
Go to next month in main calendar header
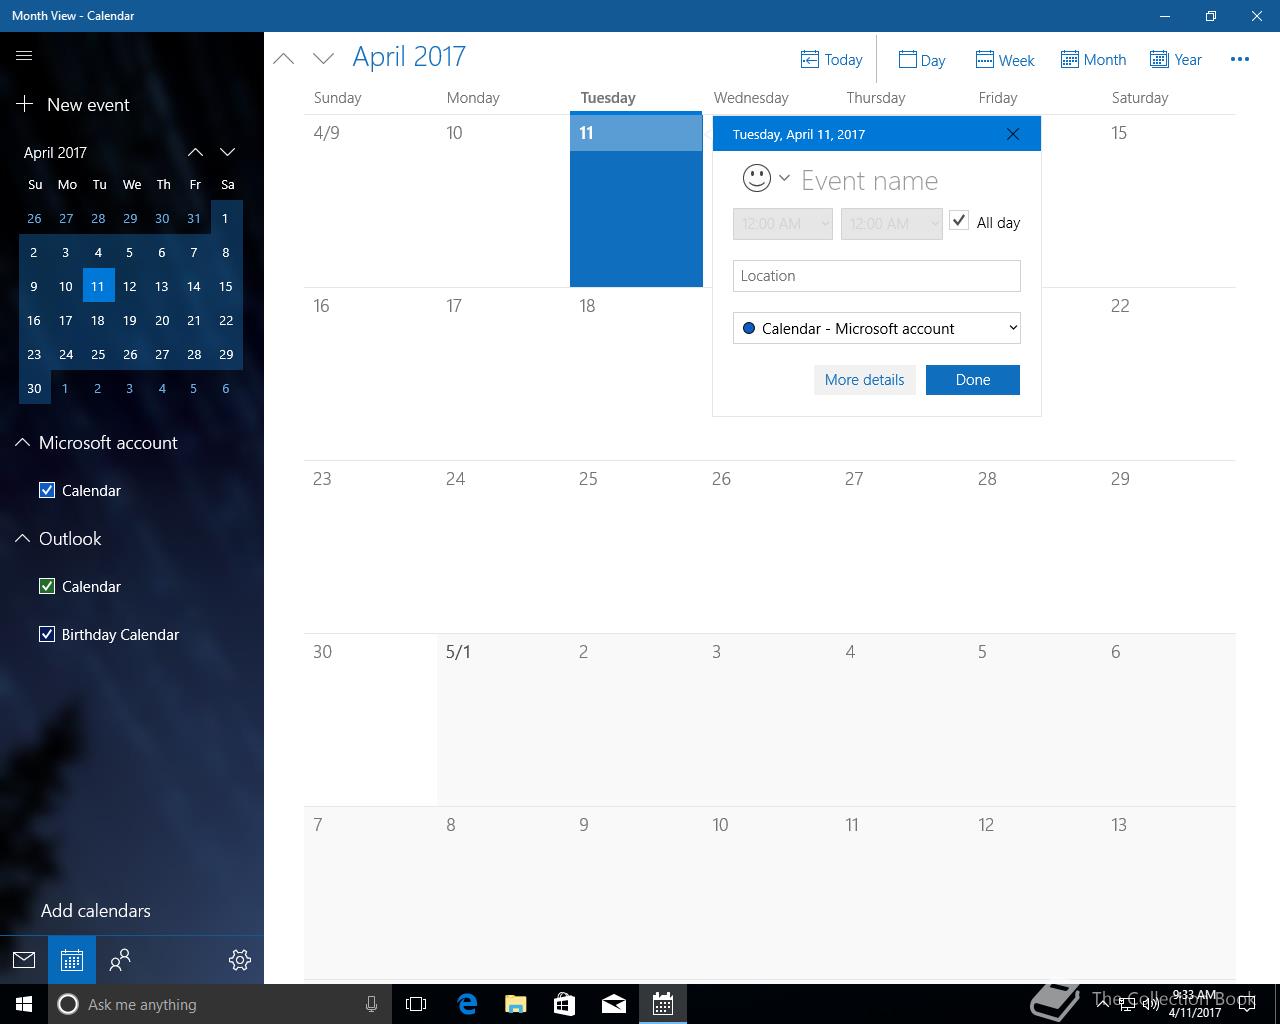point(323,59)
